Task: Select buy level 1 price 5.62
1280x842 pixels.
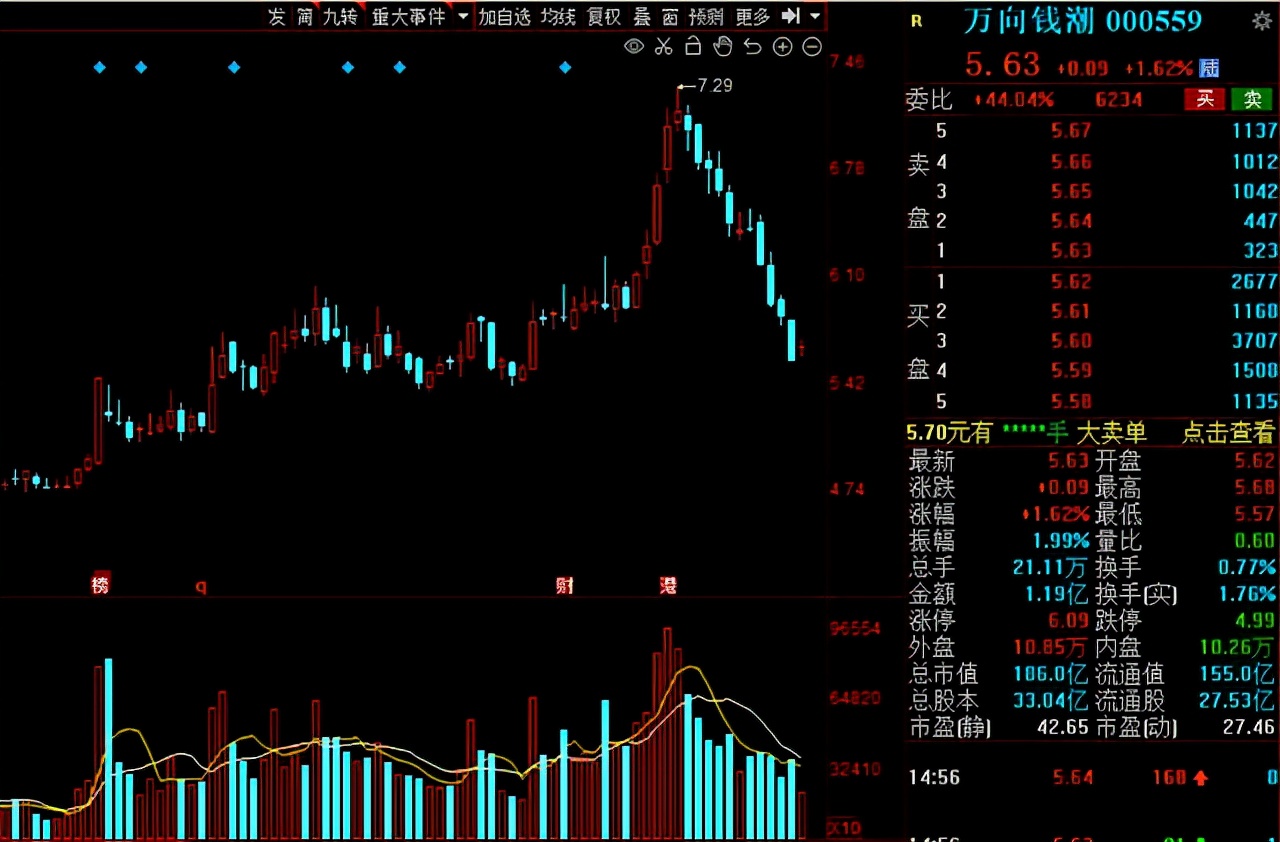Action: [x=1070, y=281]
